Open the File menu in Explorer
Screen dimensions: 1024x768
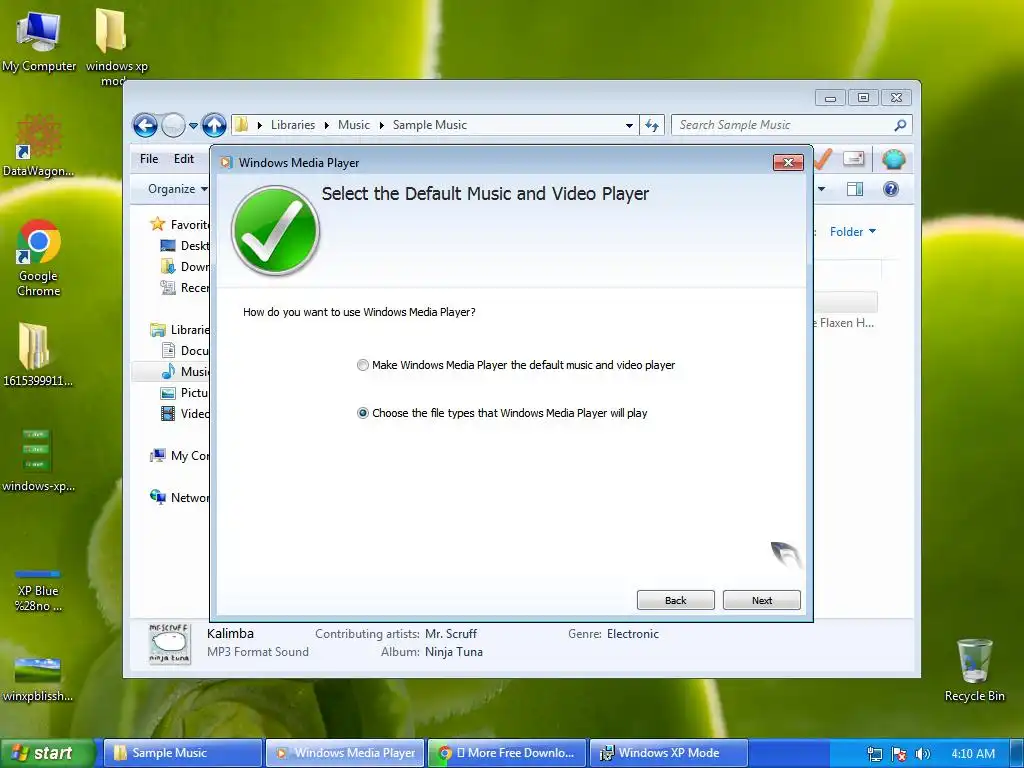149,159
